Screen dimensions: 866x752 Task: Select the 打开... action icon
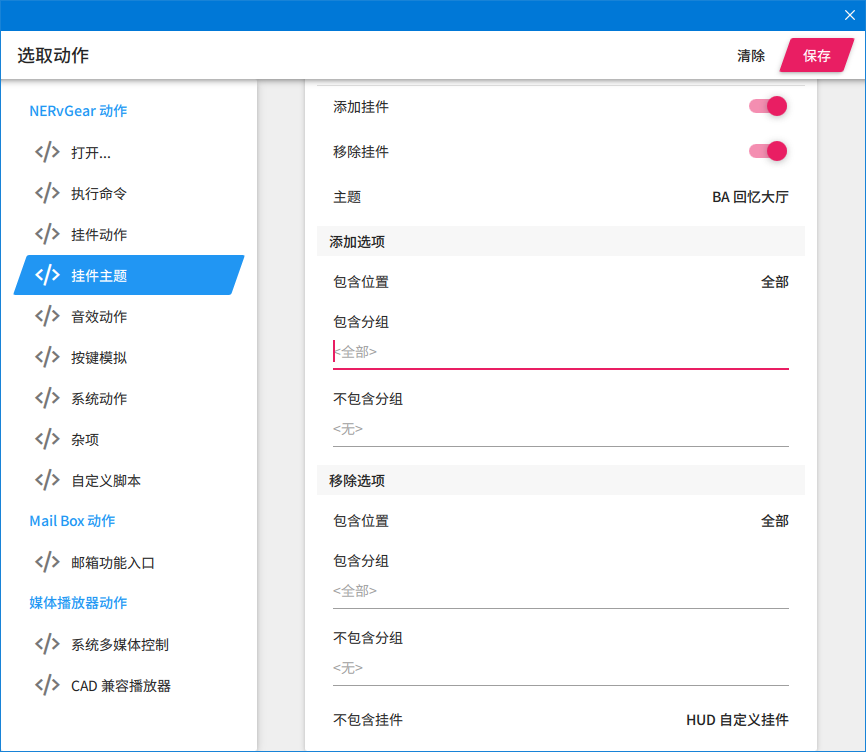(47, 152)
